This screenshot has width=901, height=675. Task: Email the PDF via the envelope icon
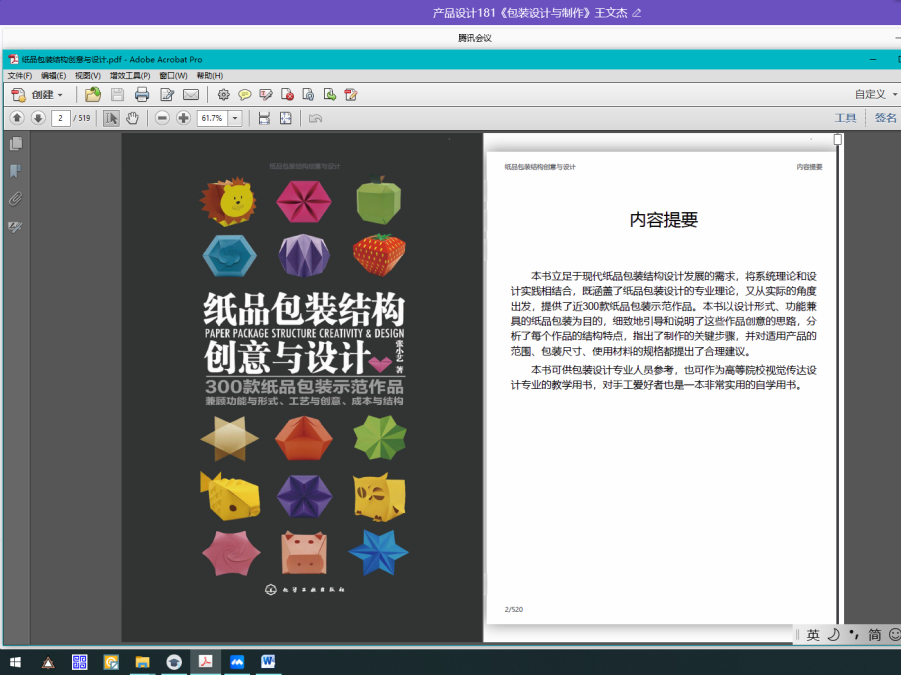189,94
